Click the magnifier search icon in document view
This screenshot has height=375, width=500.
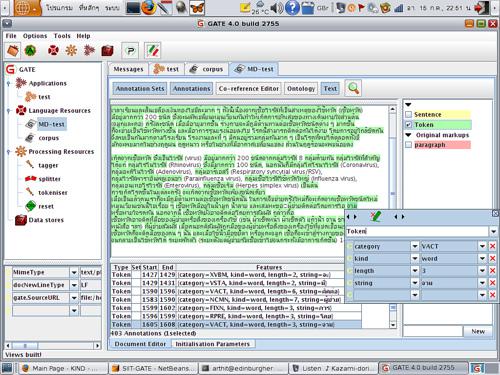pyautogui.click(x=353, y=88)
